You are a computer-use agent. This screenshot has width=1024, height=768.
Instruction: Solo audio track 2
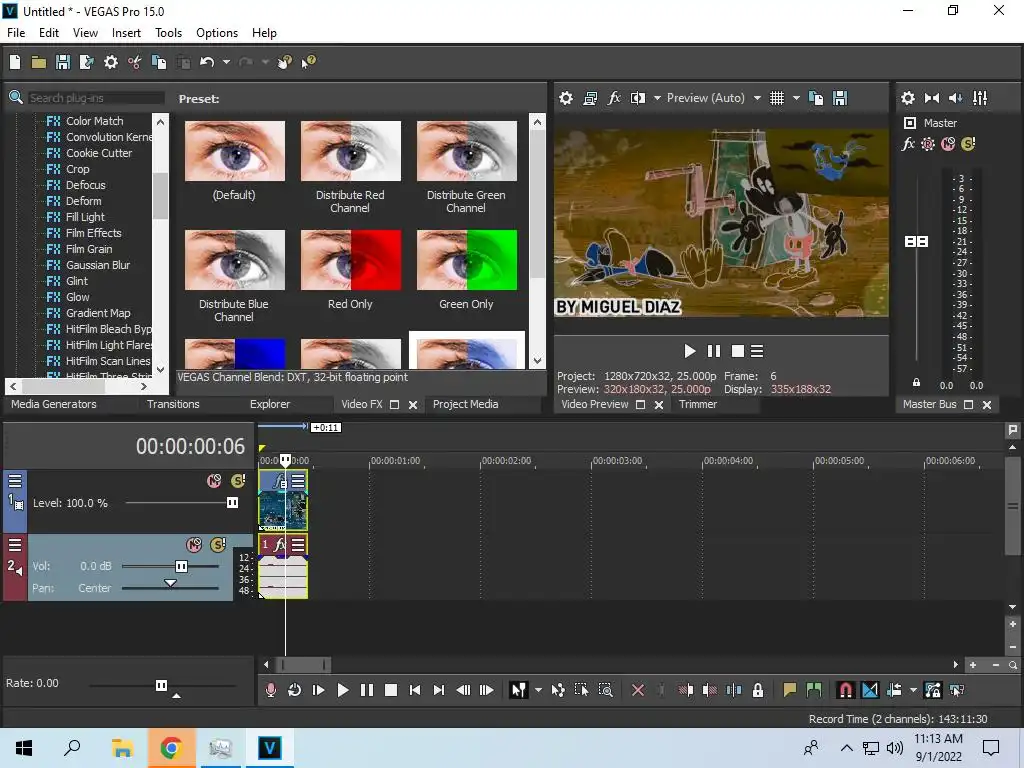coord(218,545)
